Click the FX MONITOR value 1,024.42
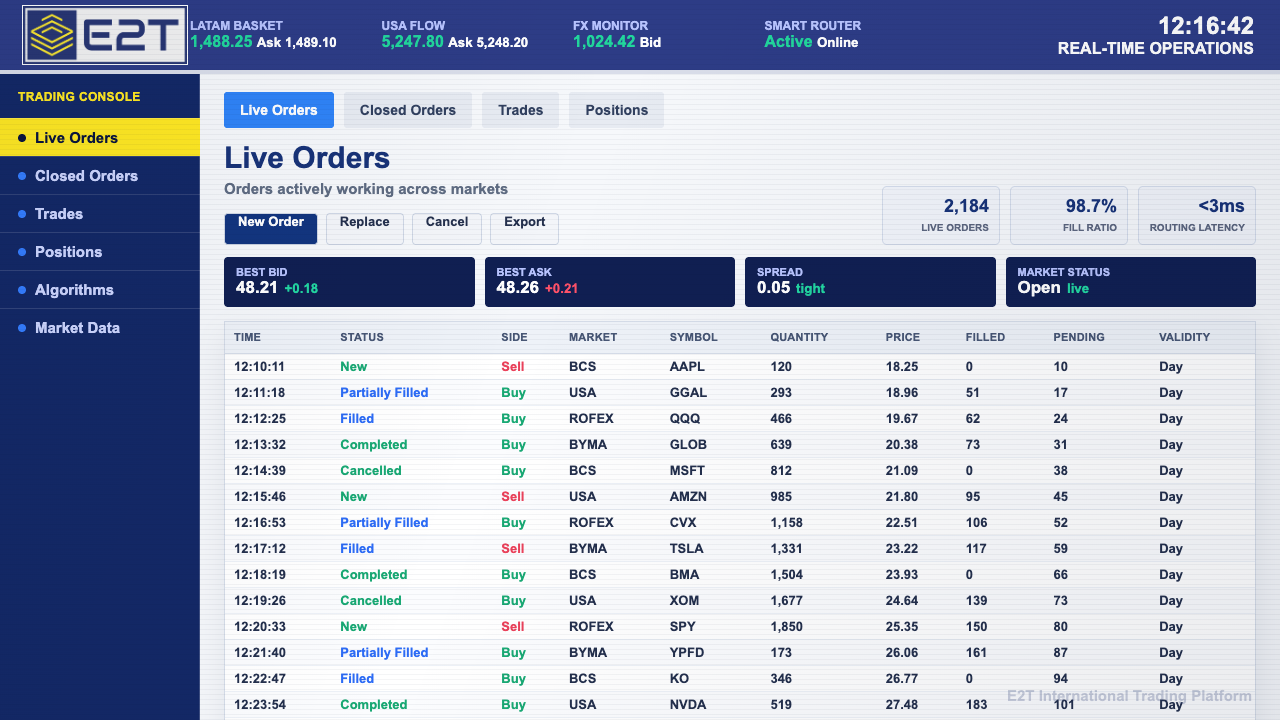The height and width of the screenshot is (720, 1280). (x=604, y=42)
